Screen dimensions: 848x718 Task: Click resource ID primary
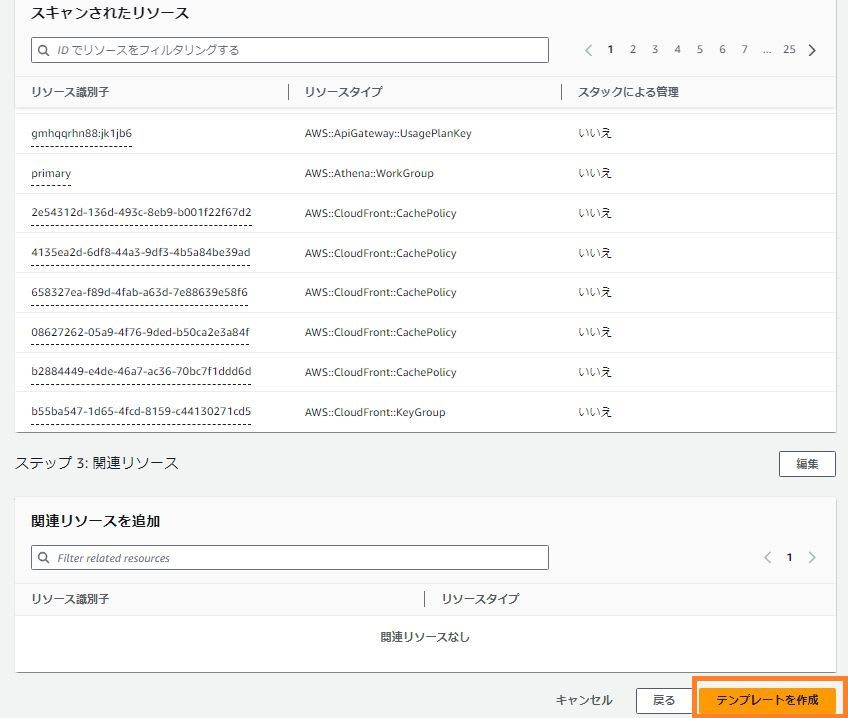51,174
